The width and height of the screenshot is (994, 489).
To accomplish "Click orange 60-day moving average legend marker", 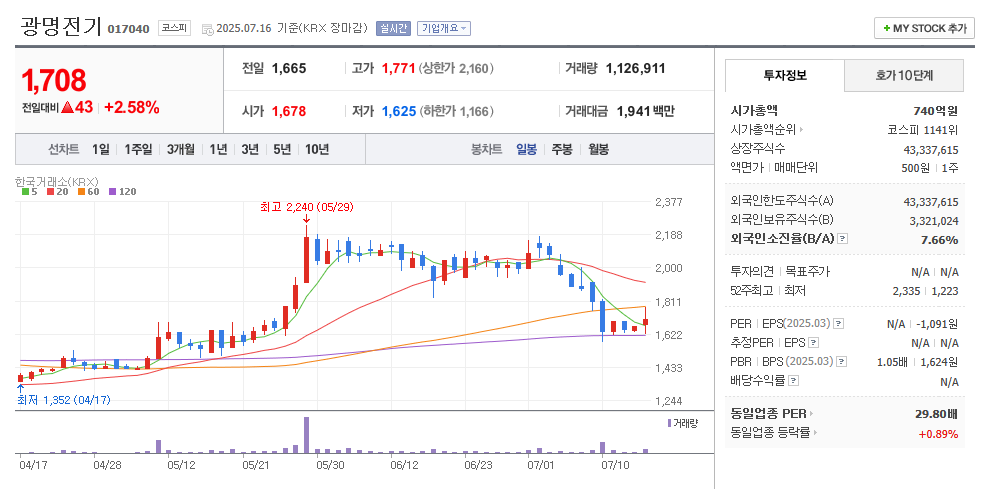I will pos(81,192).
